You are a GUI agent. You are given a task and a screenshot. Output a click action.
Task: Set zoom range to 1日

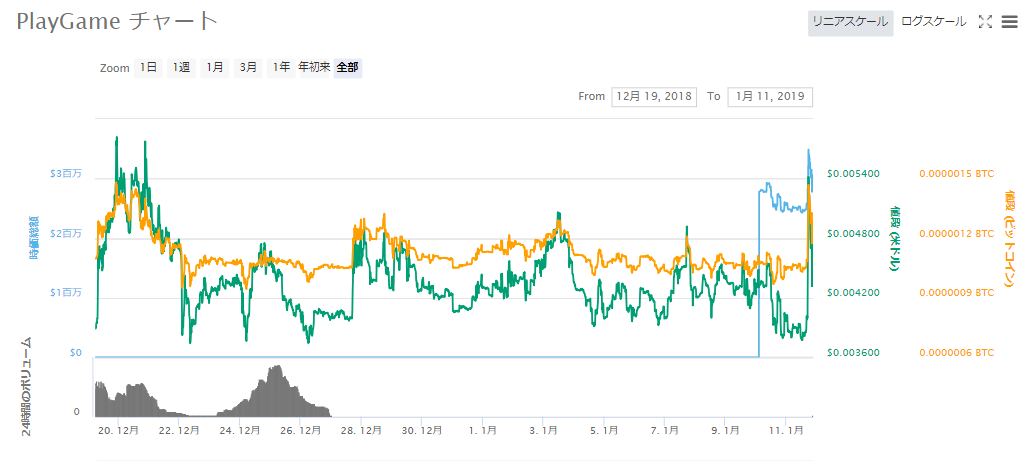[x=148, y=68]
